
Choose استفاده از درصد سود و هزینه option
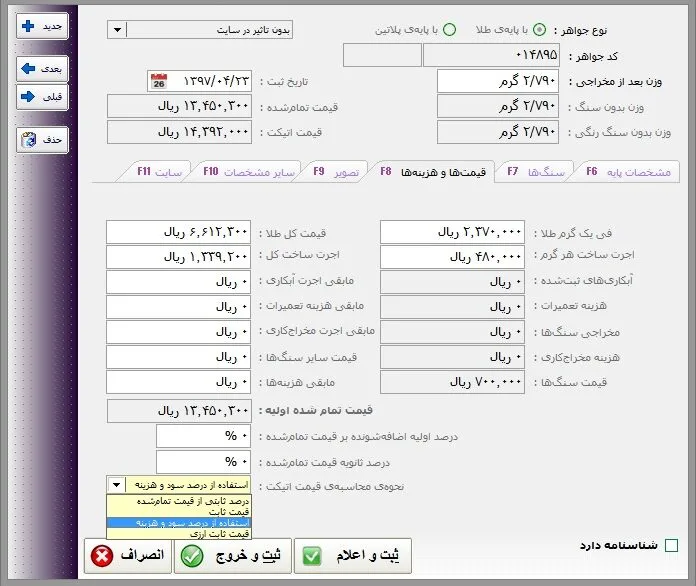click(179, 523)
